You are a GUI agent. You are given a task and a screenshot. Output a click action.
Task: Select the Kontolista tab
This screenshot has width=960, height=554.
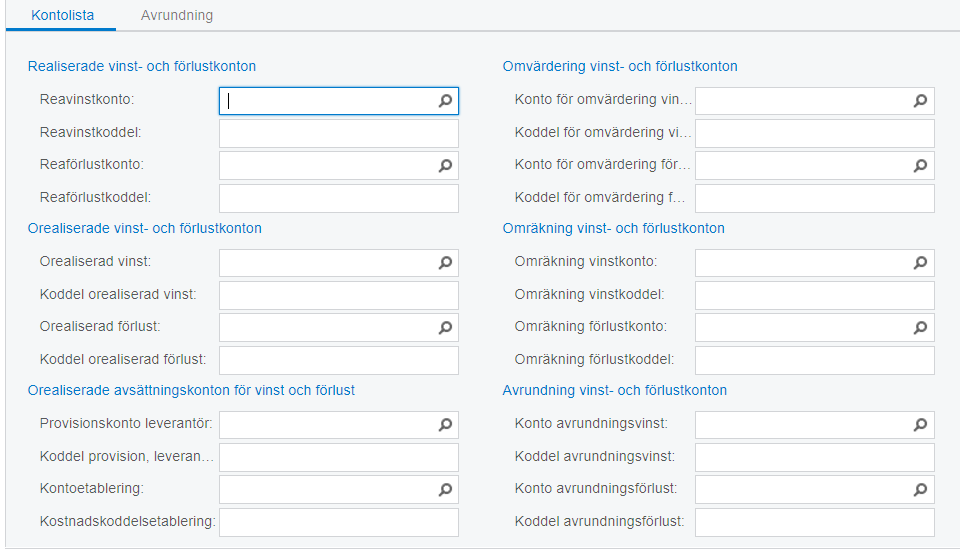pyautogui.click(x=63, y=16)
